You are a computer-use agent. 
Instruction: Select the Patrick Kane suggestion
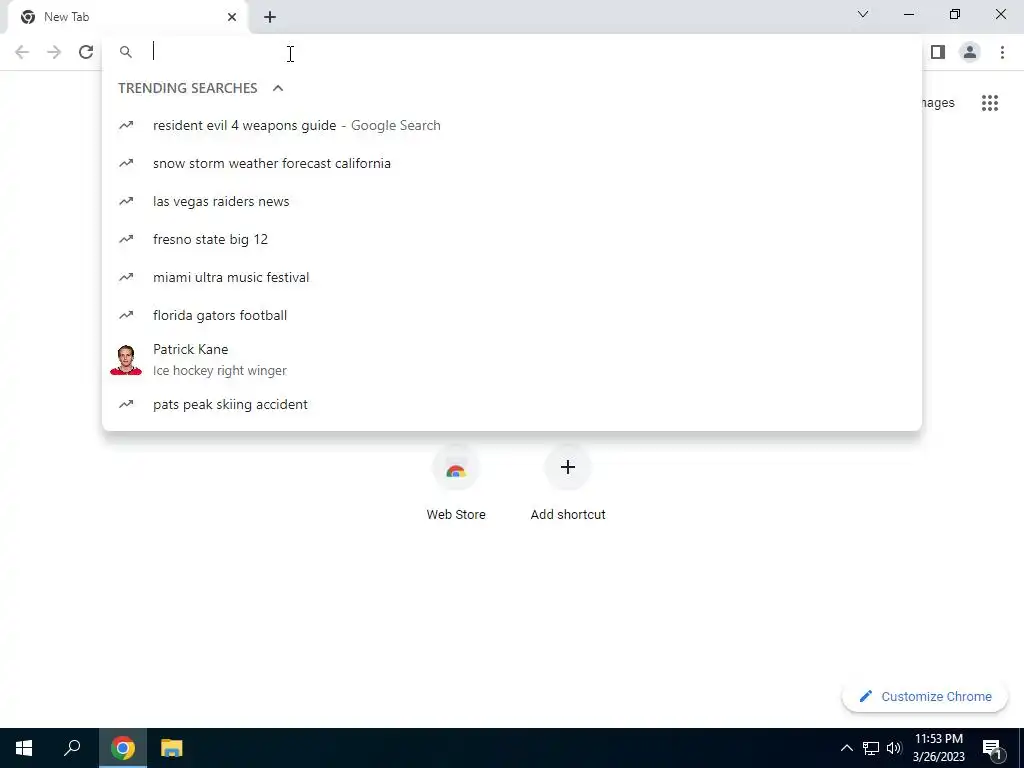click(512, 360)
